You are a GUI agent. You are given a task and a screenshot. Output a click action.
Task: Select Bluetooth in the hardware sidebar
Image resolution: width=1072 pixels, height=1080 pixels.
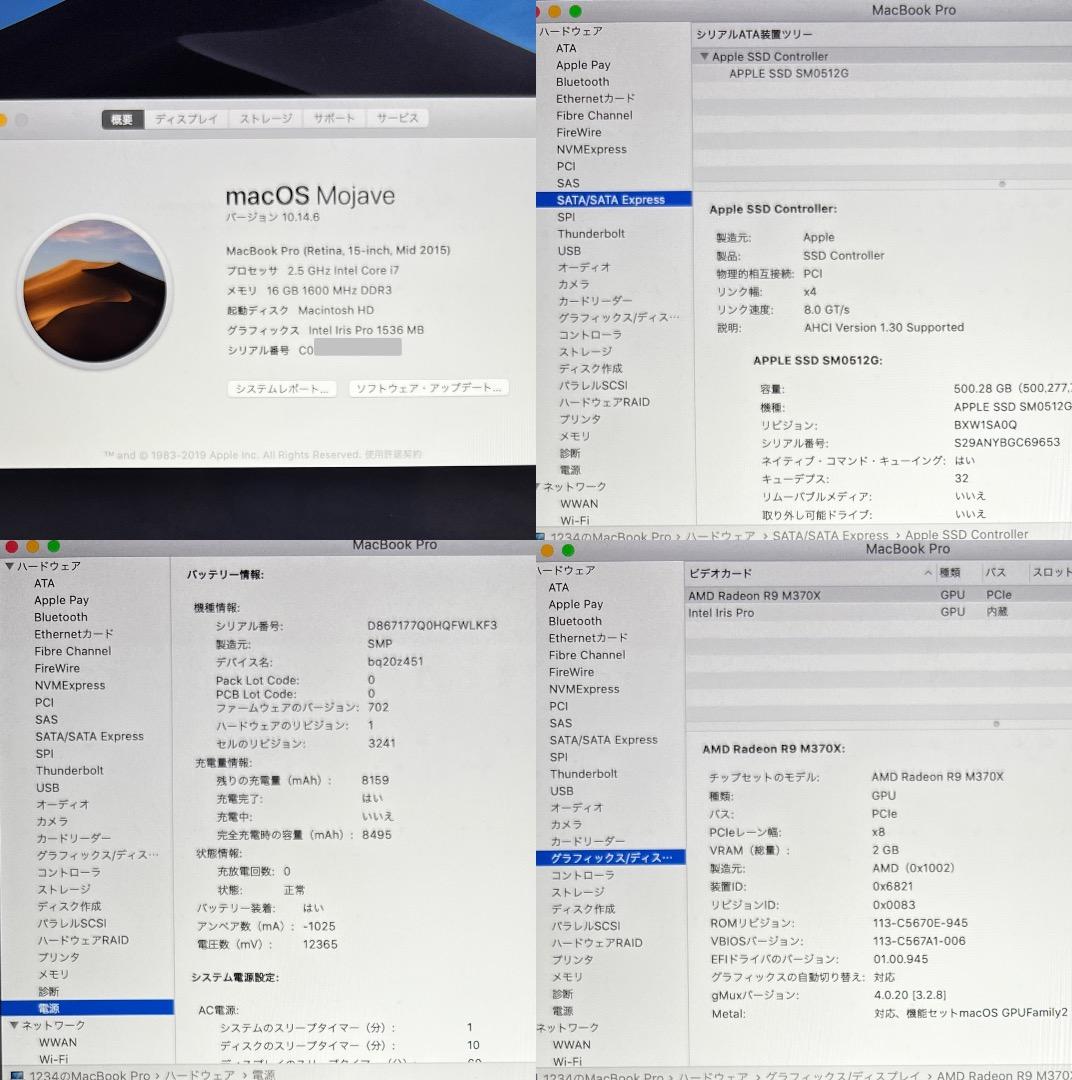(x=582, y=81)
